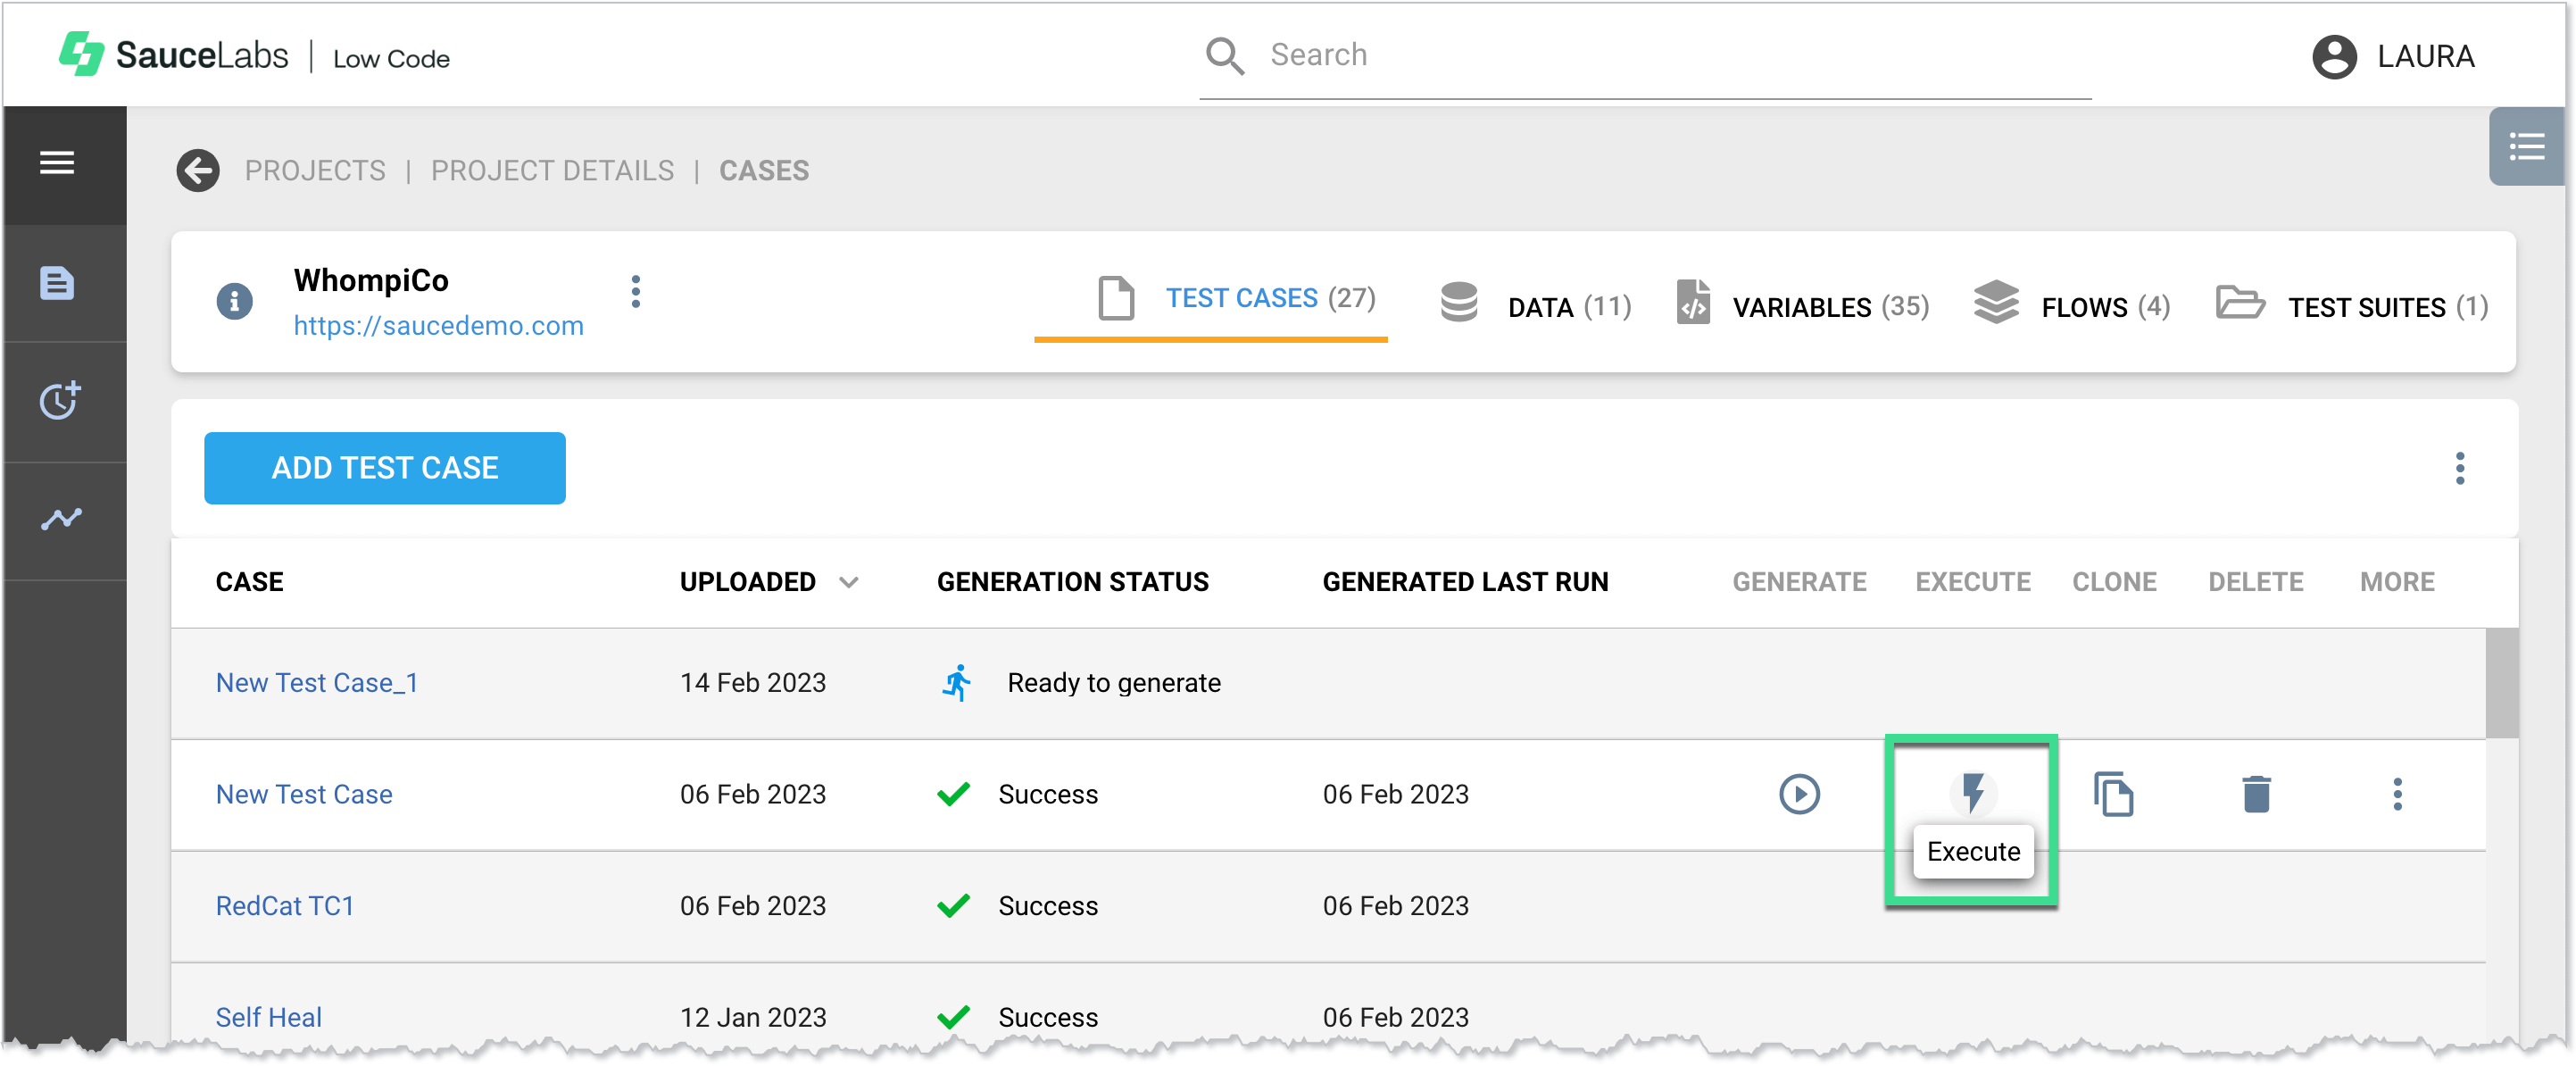Image resolution: width=2576 pixels, height=1066 pixels.
Task: Click the ADD TEST CASE button
Action: pos(385,468)
